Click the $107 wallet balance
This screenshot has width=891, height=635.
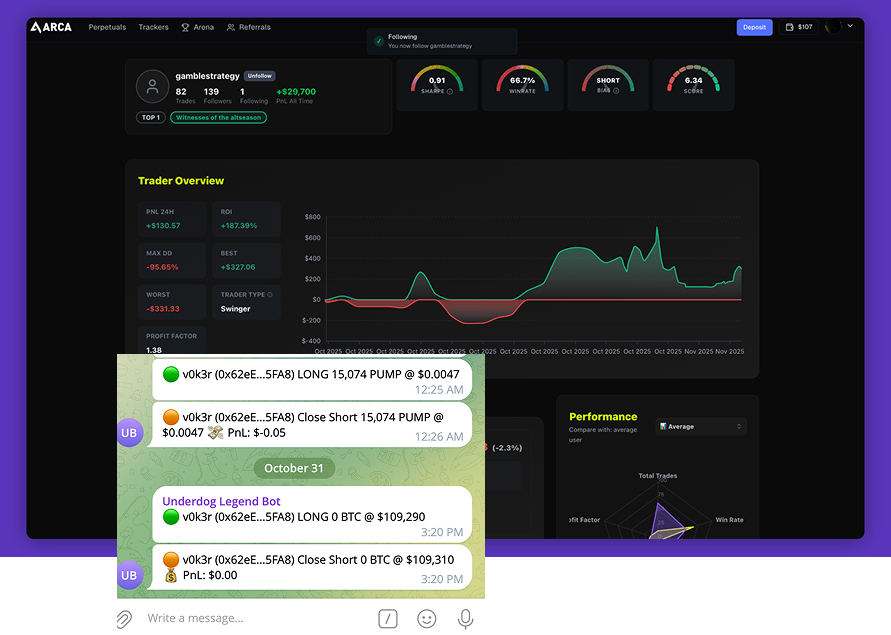tap(798, 27)
